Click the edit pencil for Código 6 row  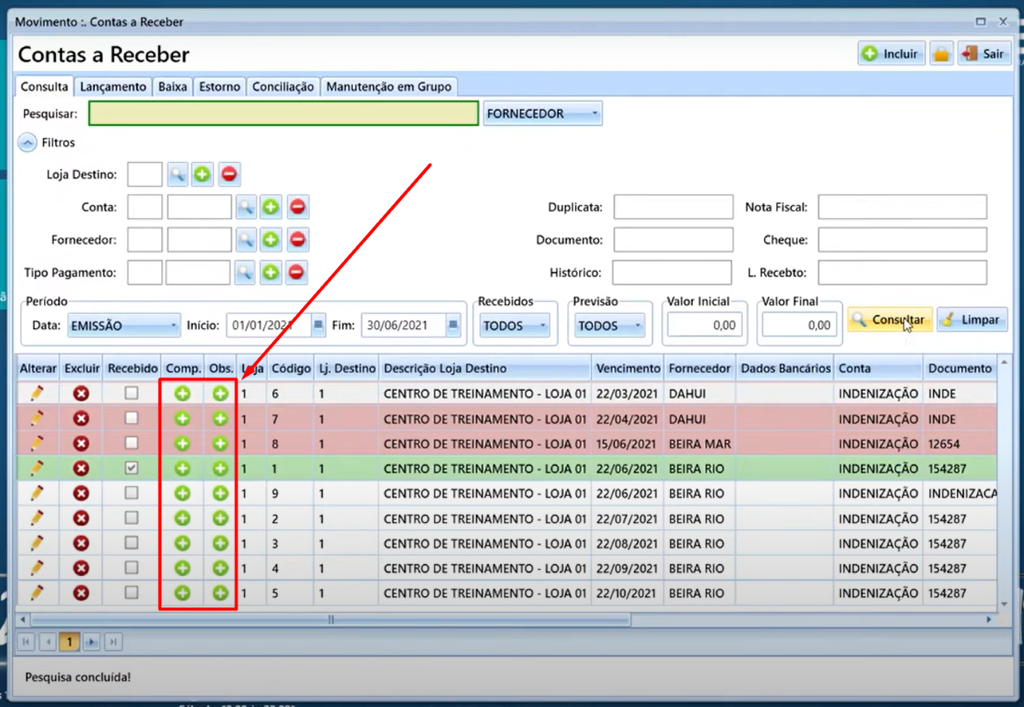(x=37, y=394)
